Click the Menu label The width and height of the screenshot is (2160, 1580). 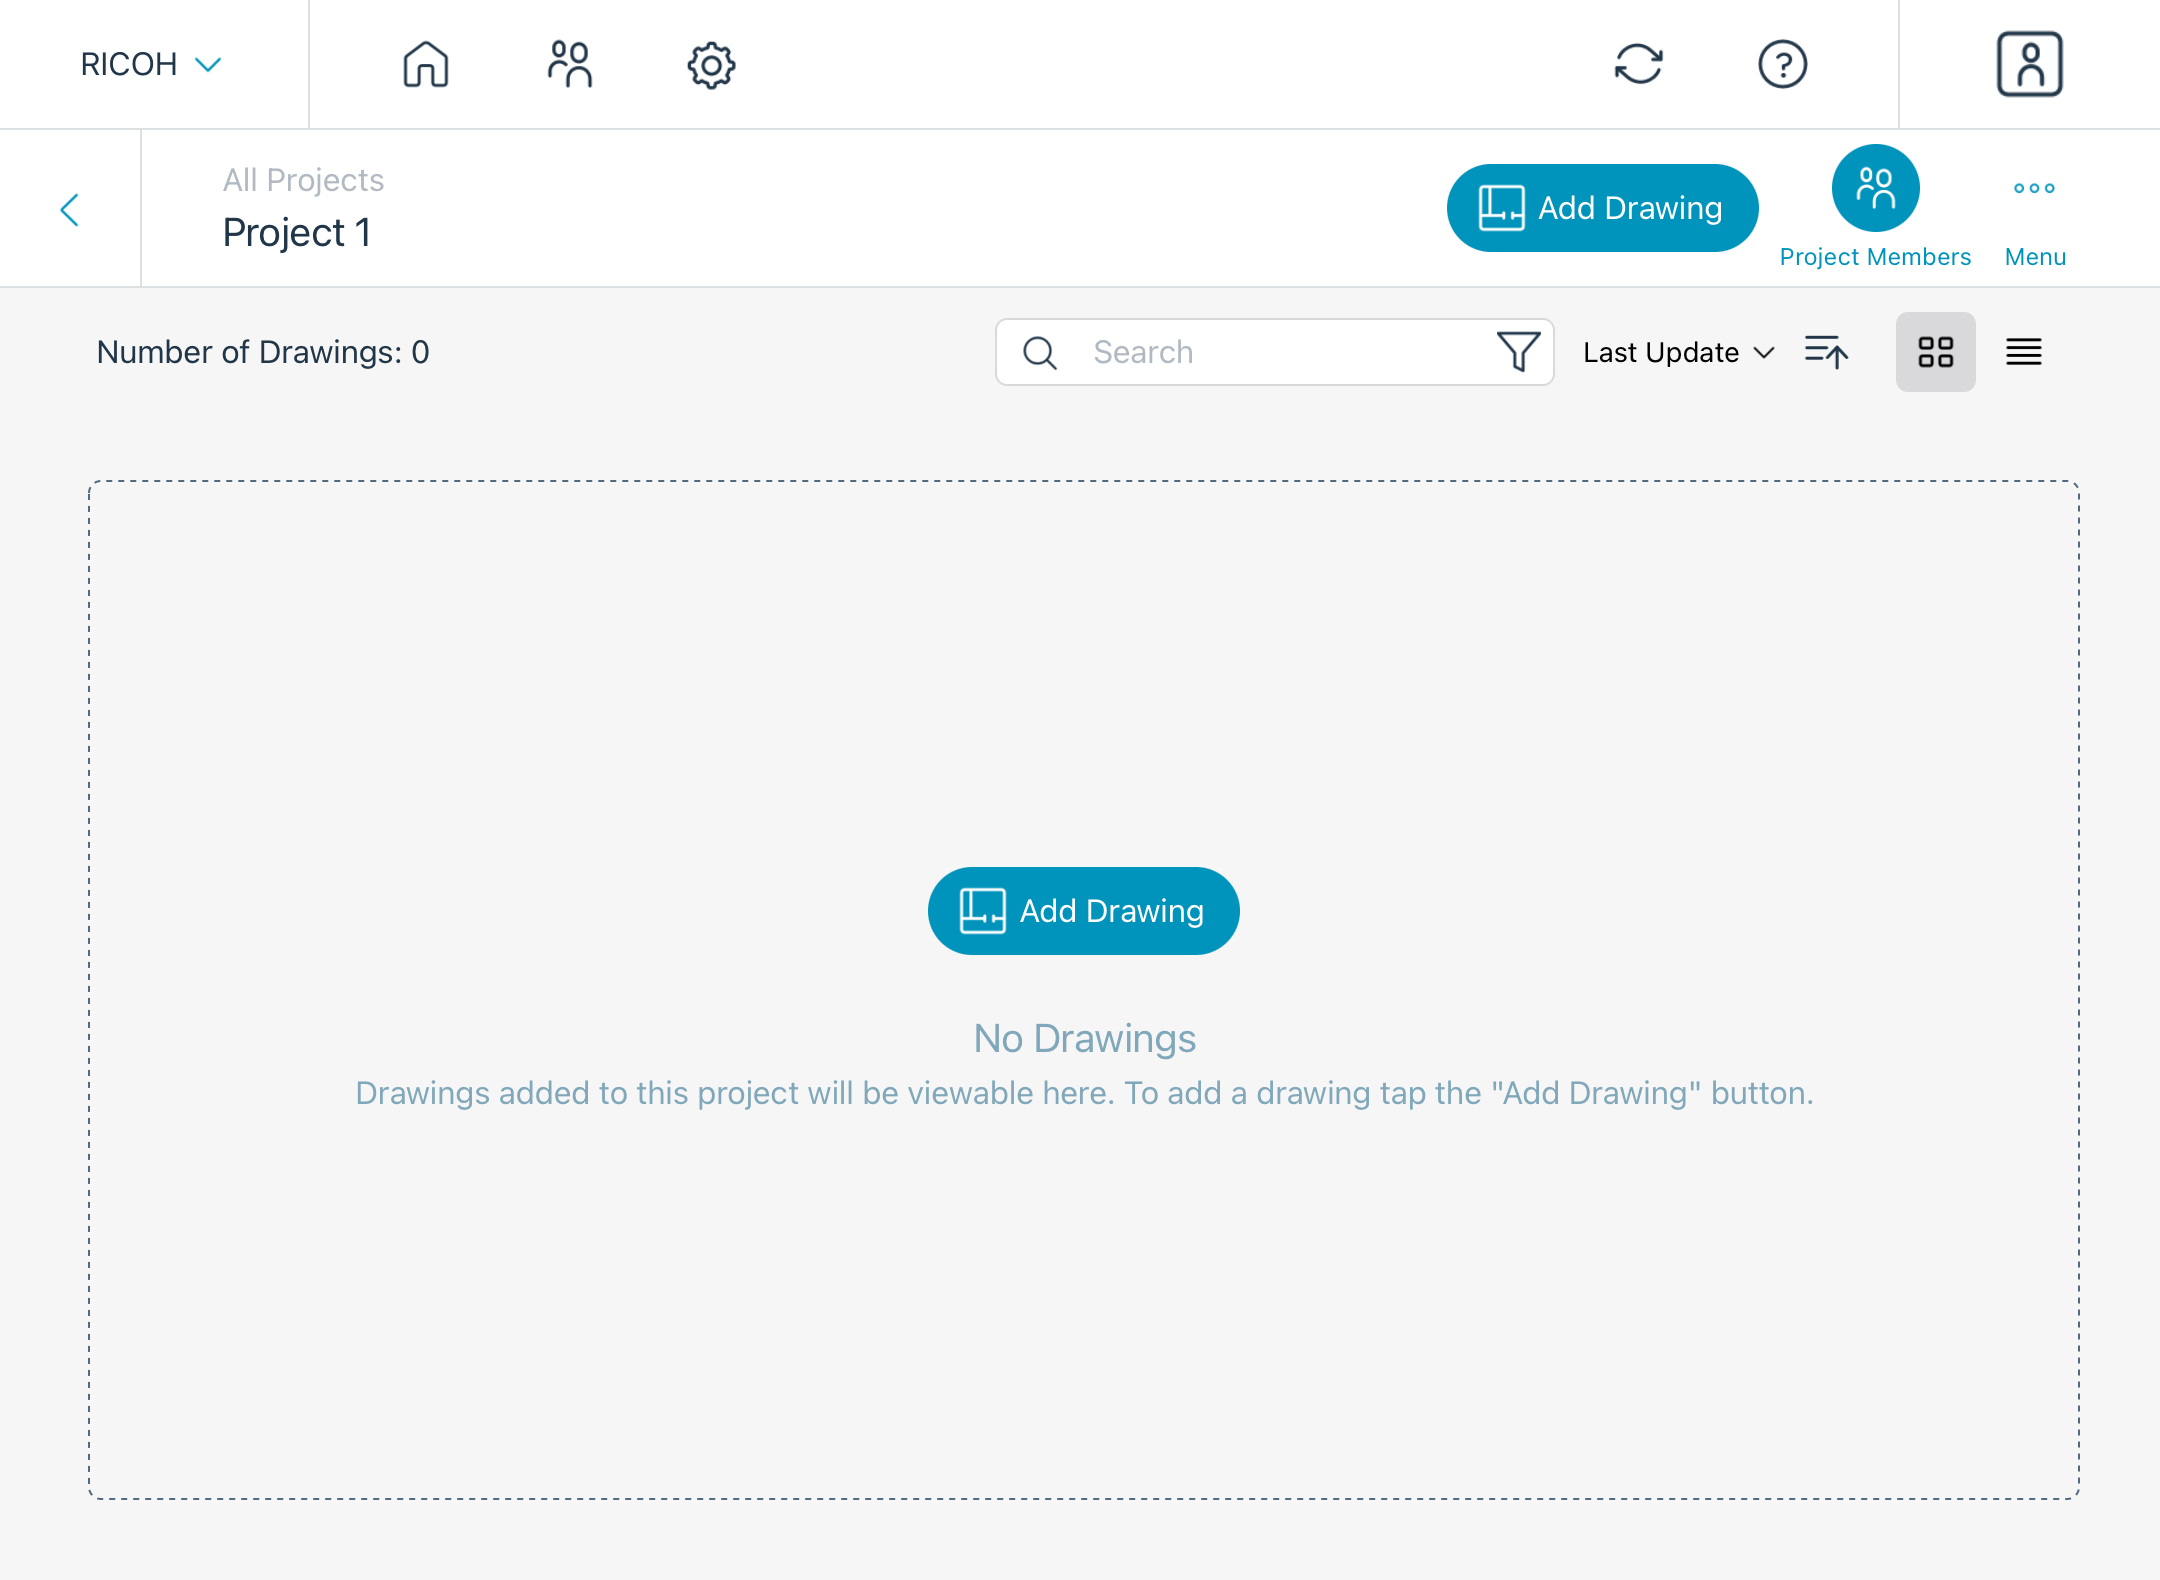(x=2035, y=257)
